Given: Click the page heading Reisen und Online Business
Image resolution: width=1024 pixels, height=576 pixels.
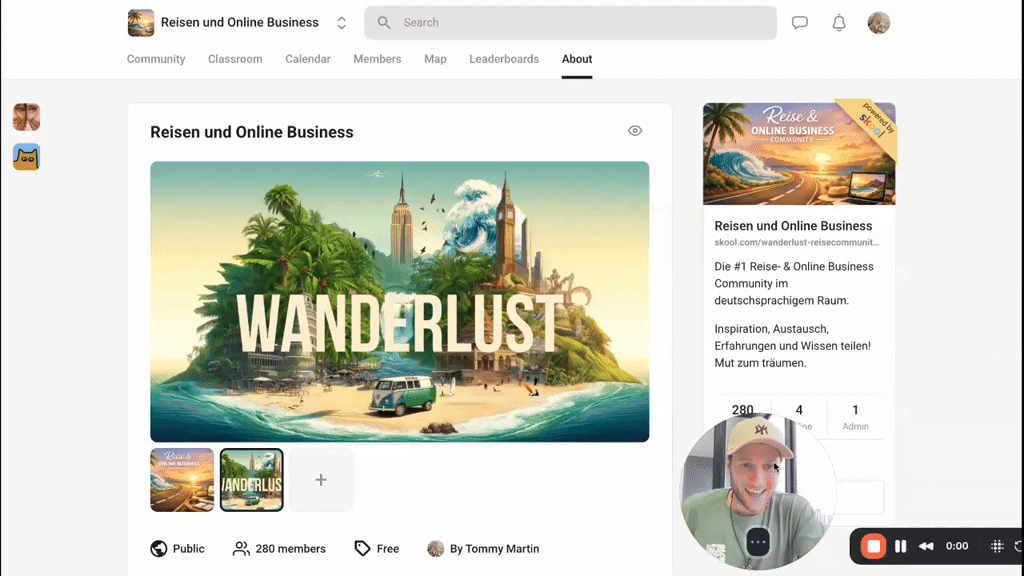Looking at the screenshot, I should (x=251, y=132).
